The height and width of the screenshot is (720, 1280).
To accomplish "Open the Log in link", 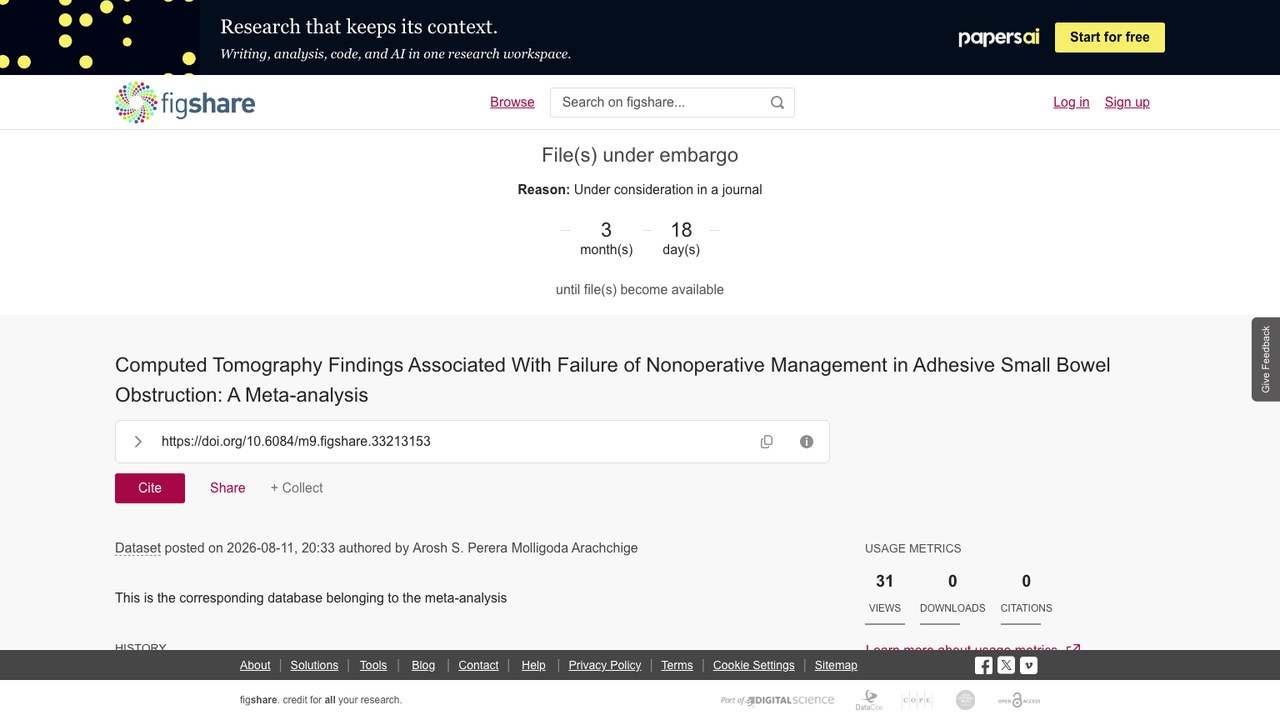I will pos(1071,102).
